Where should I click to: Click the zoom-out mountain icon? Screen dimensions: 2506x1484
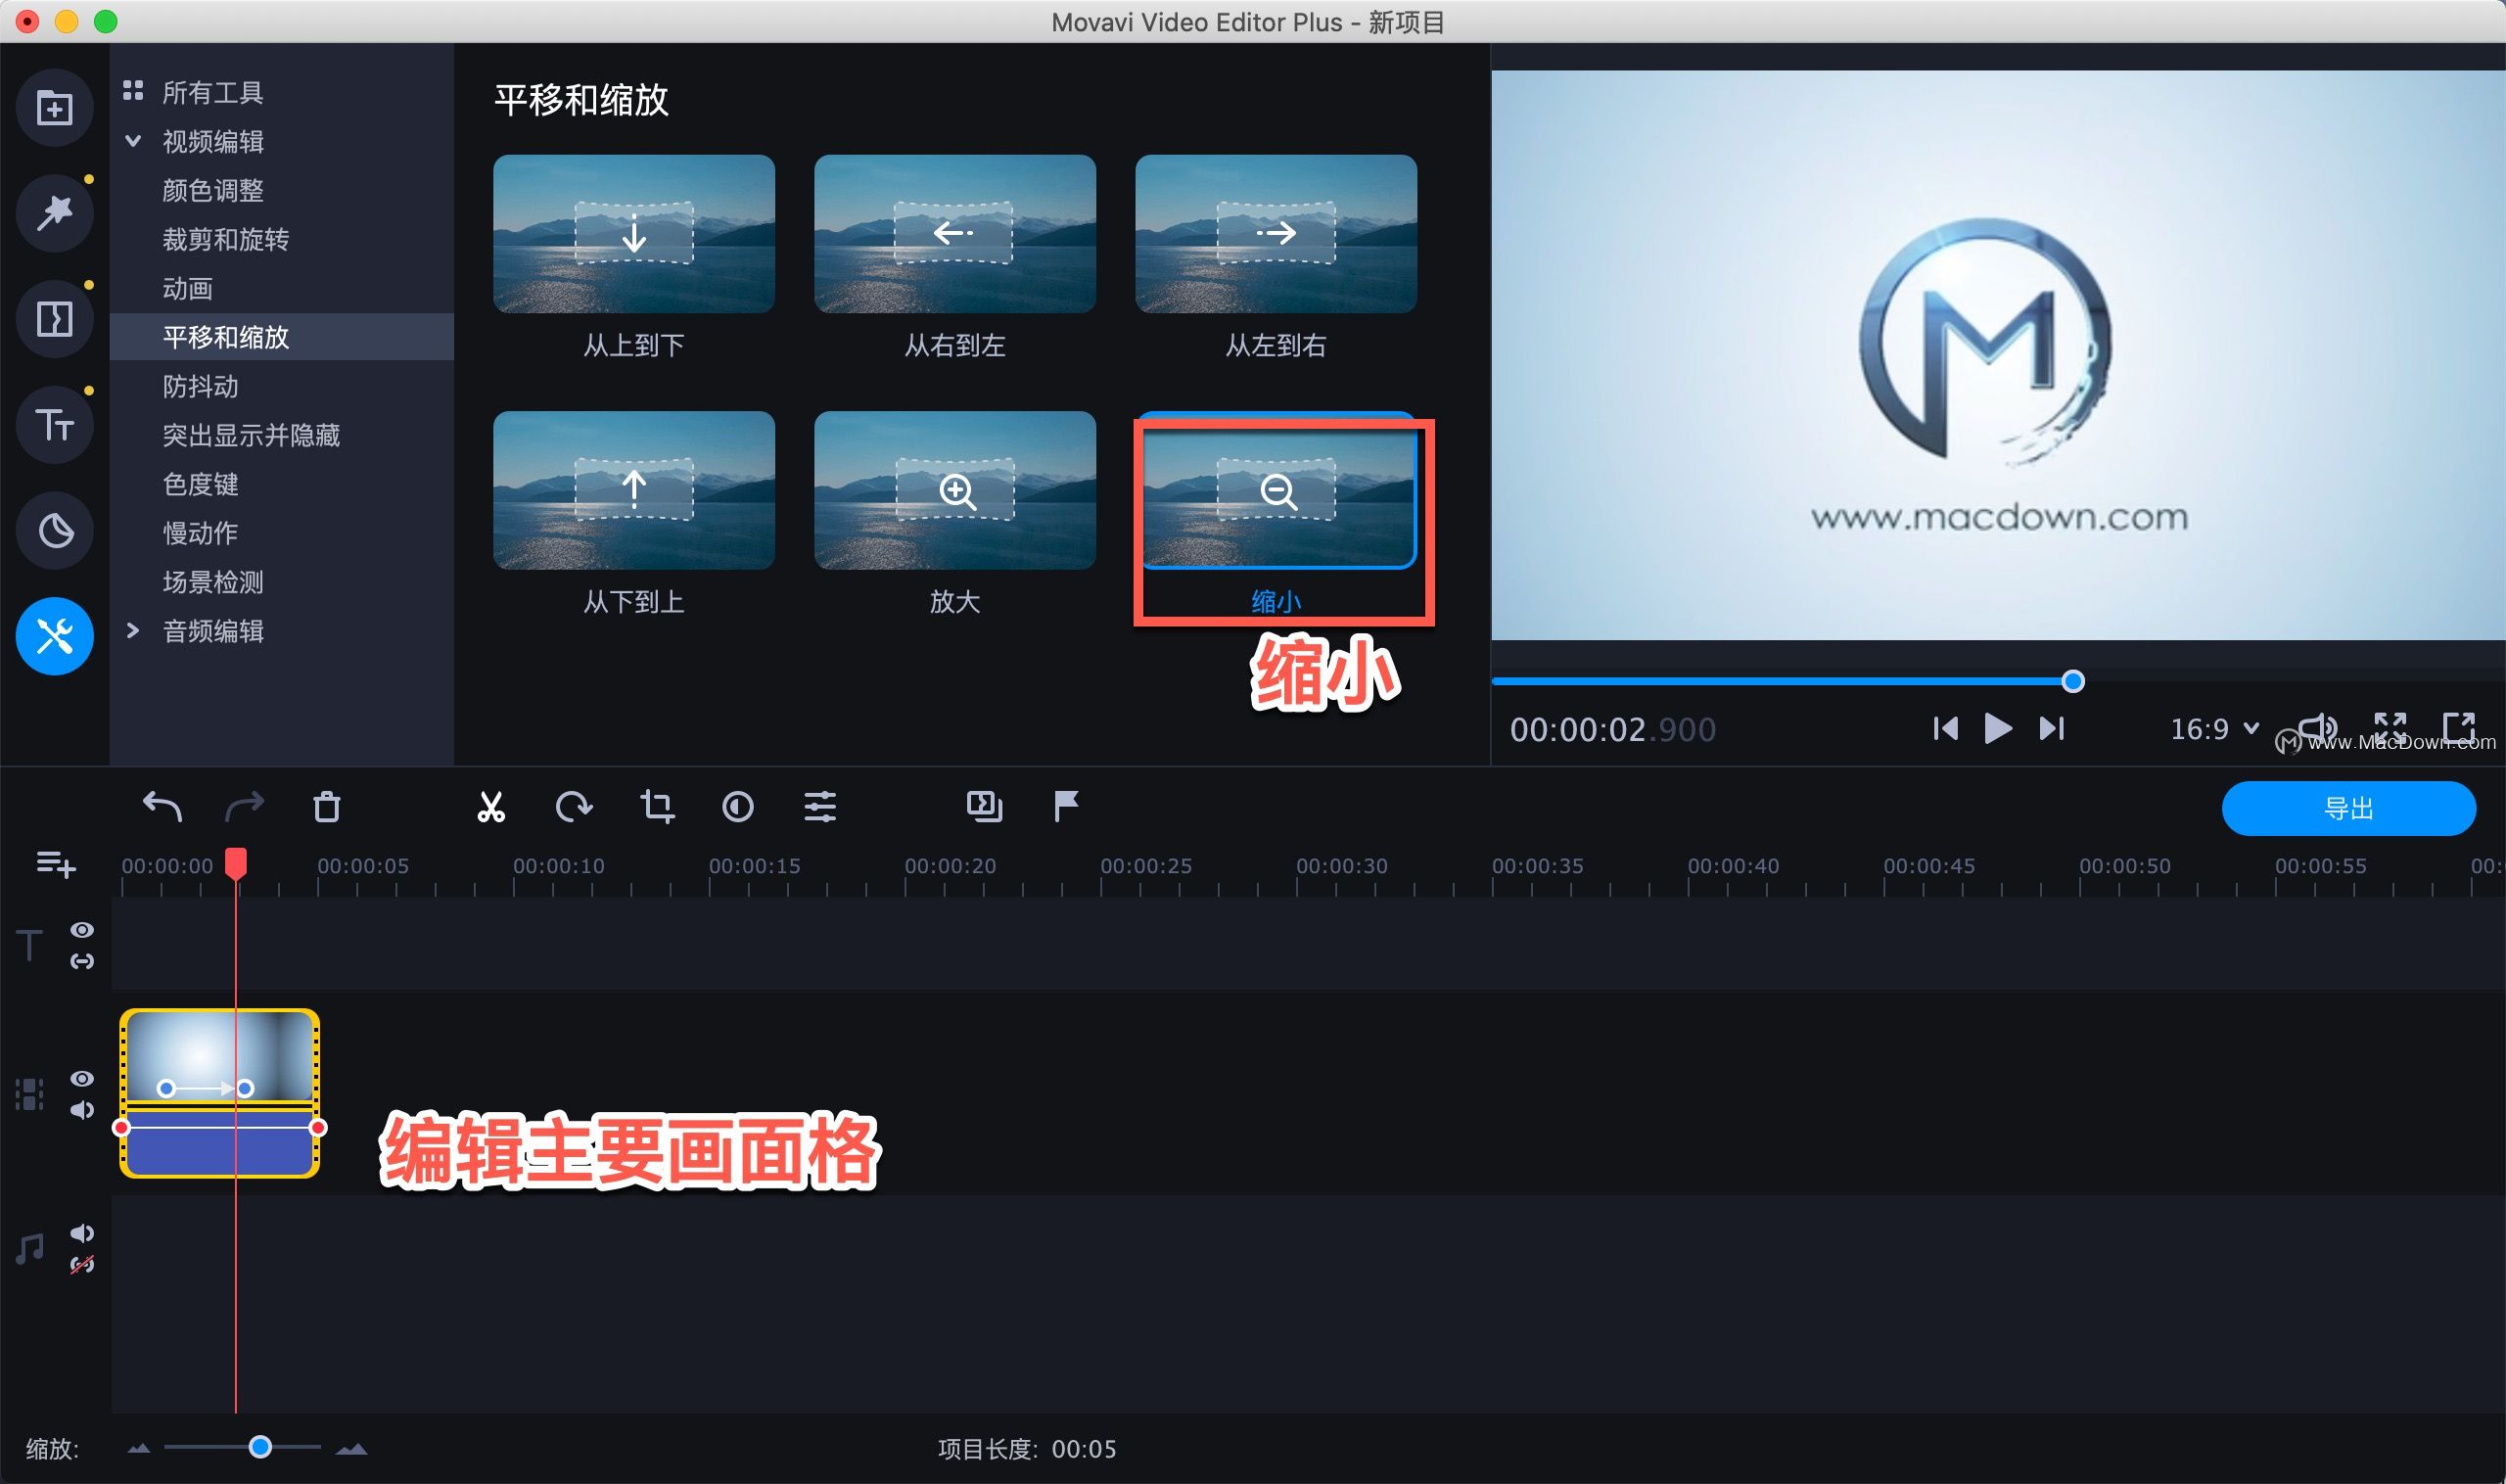(139, 1448)
